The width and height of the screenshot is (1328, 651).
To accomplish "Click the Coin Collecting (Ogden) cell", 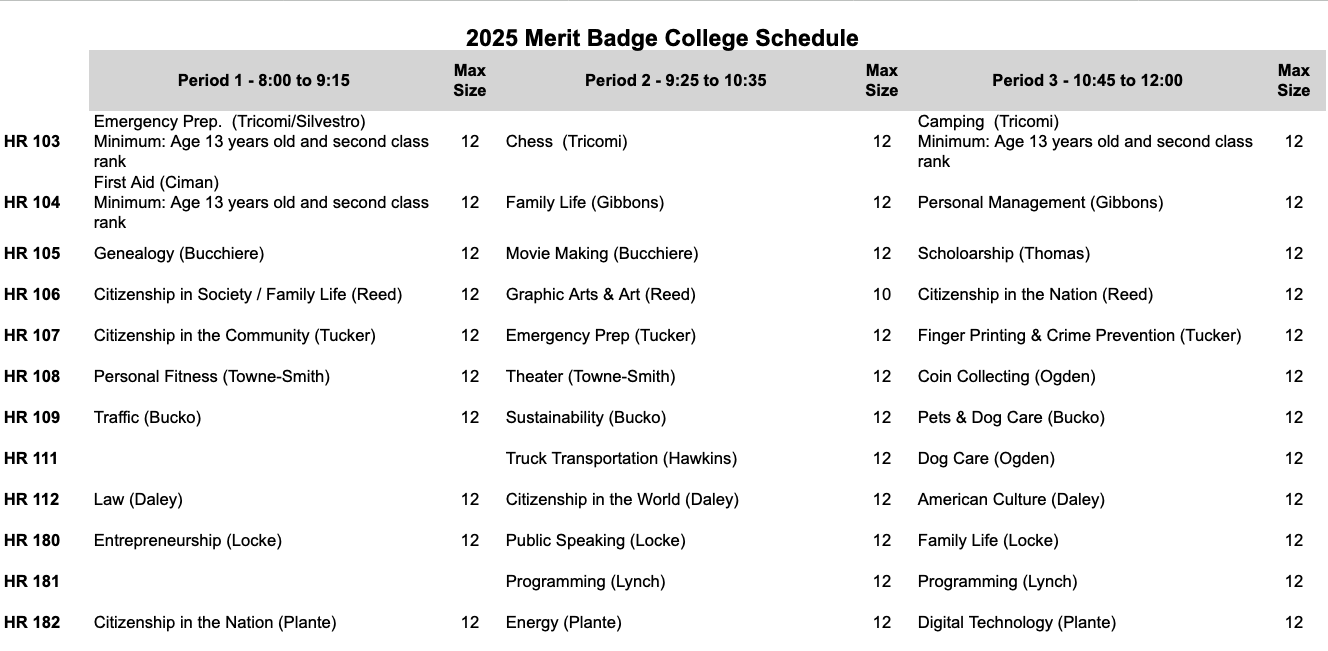I will (x=1006, y=377).
